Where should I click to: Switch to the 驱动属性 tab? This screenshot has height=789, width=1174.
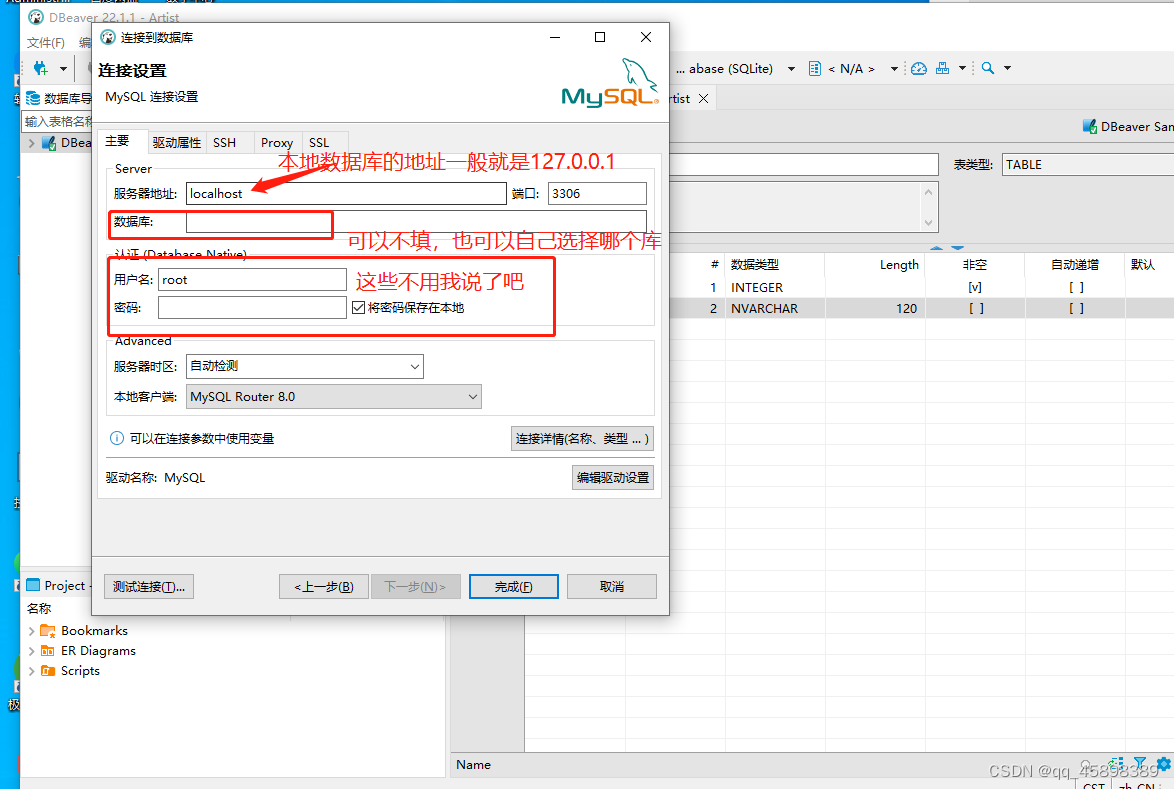(x=177, y=142)
